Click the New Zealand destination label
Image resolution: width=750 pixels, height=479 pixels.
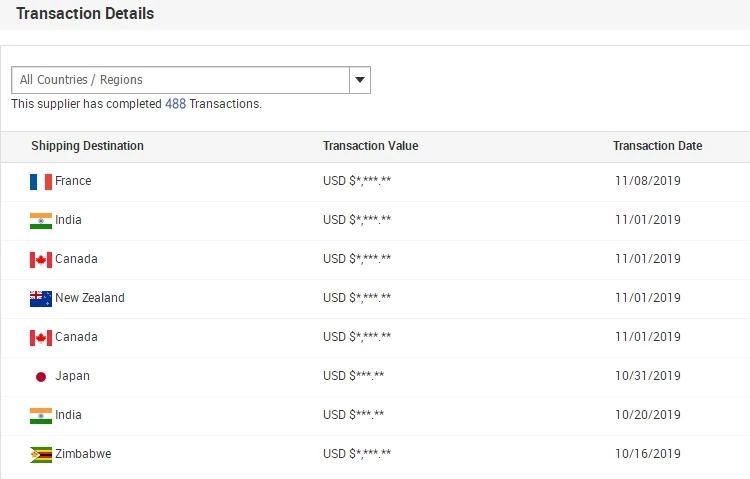click(90, 298)
